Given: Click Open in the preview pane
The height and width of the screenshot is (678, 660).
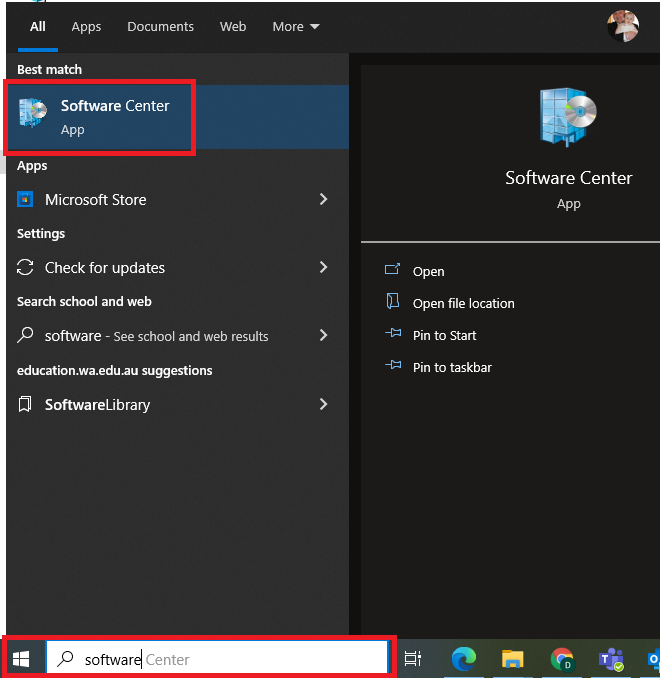Looking at the screenshot, I should point(428,272).
